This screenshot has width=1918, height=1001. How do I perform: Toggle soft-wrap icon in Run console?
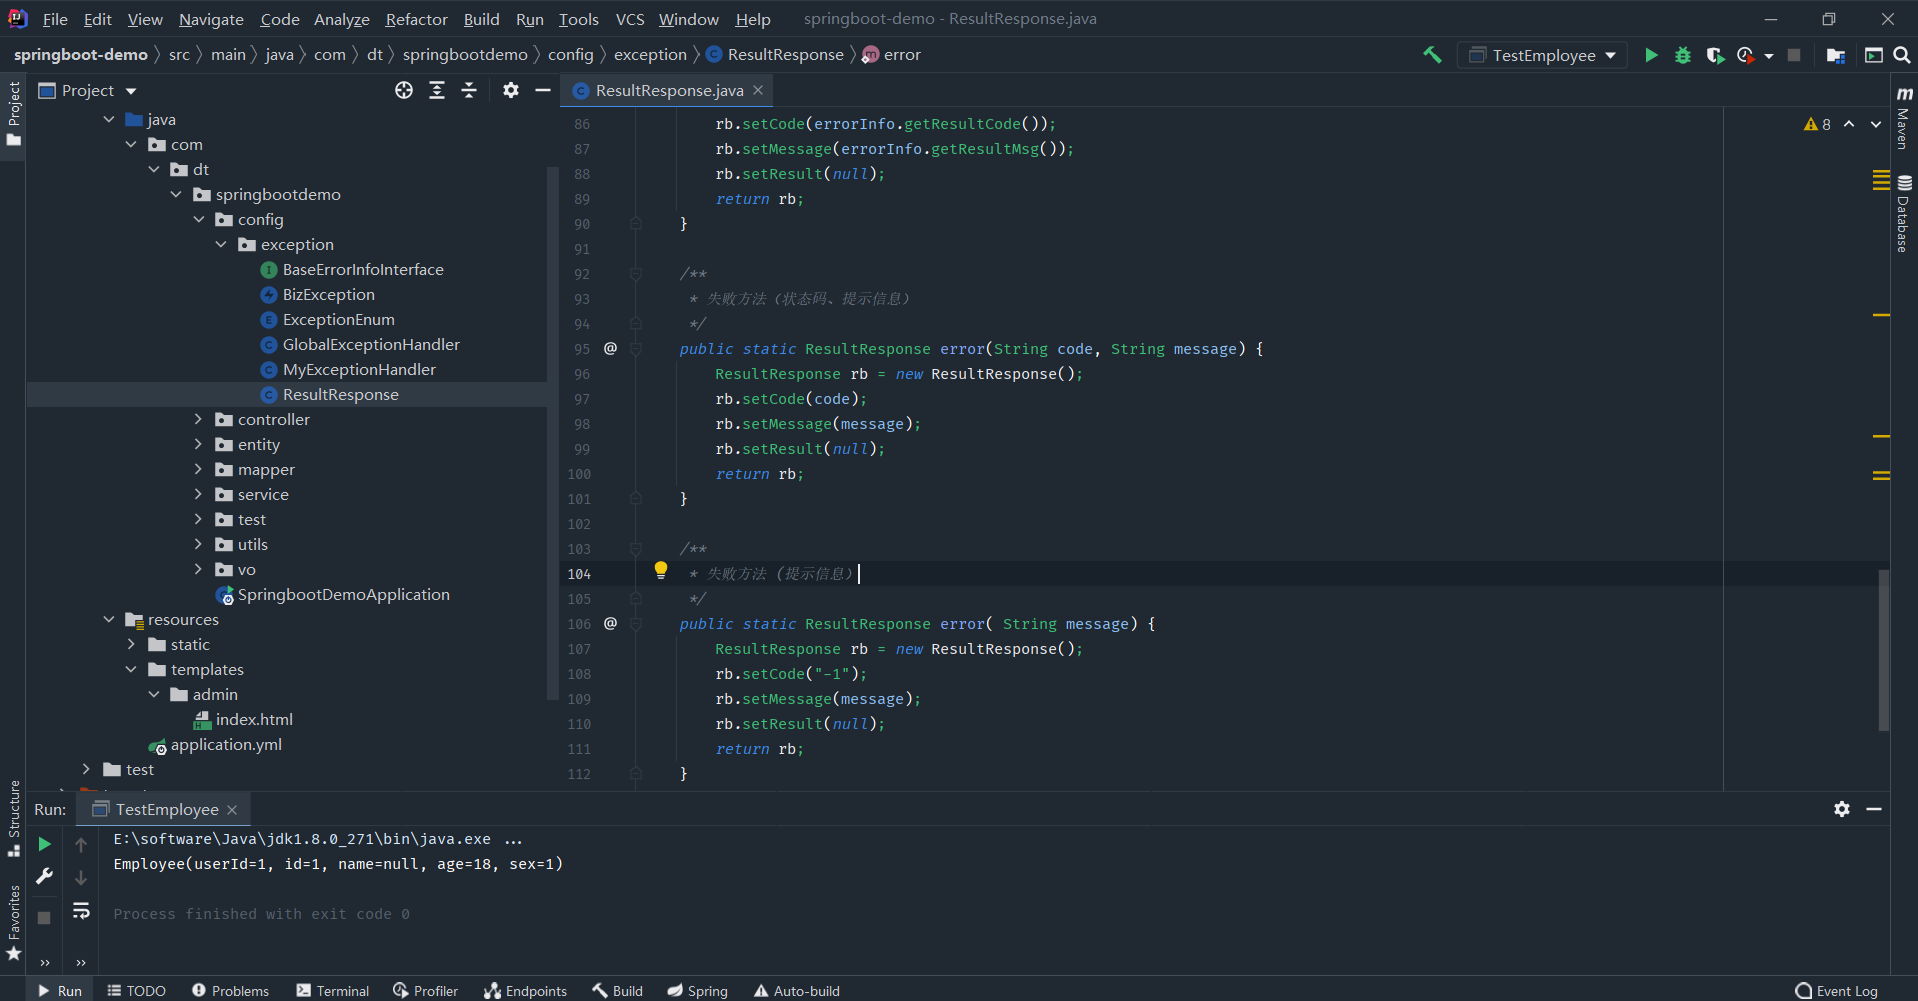point(81,911)
